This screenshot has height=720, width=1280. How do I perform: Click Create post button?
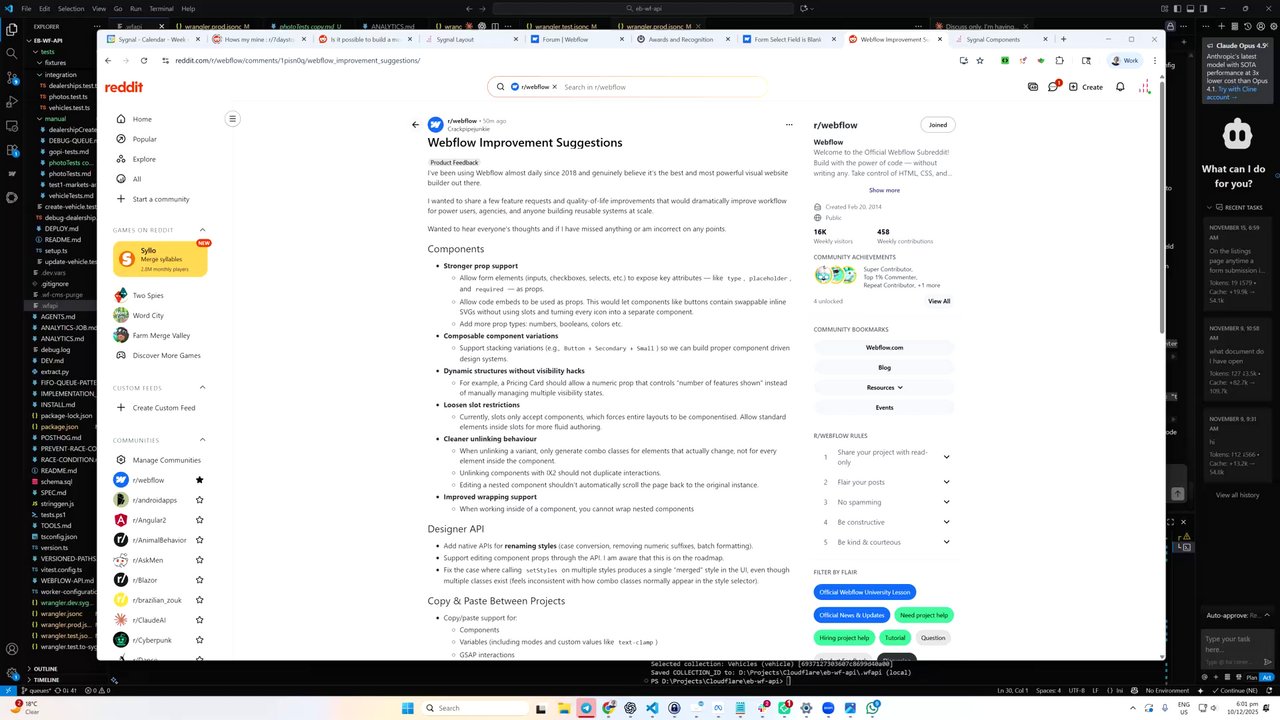[x=1086, y=87]
